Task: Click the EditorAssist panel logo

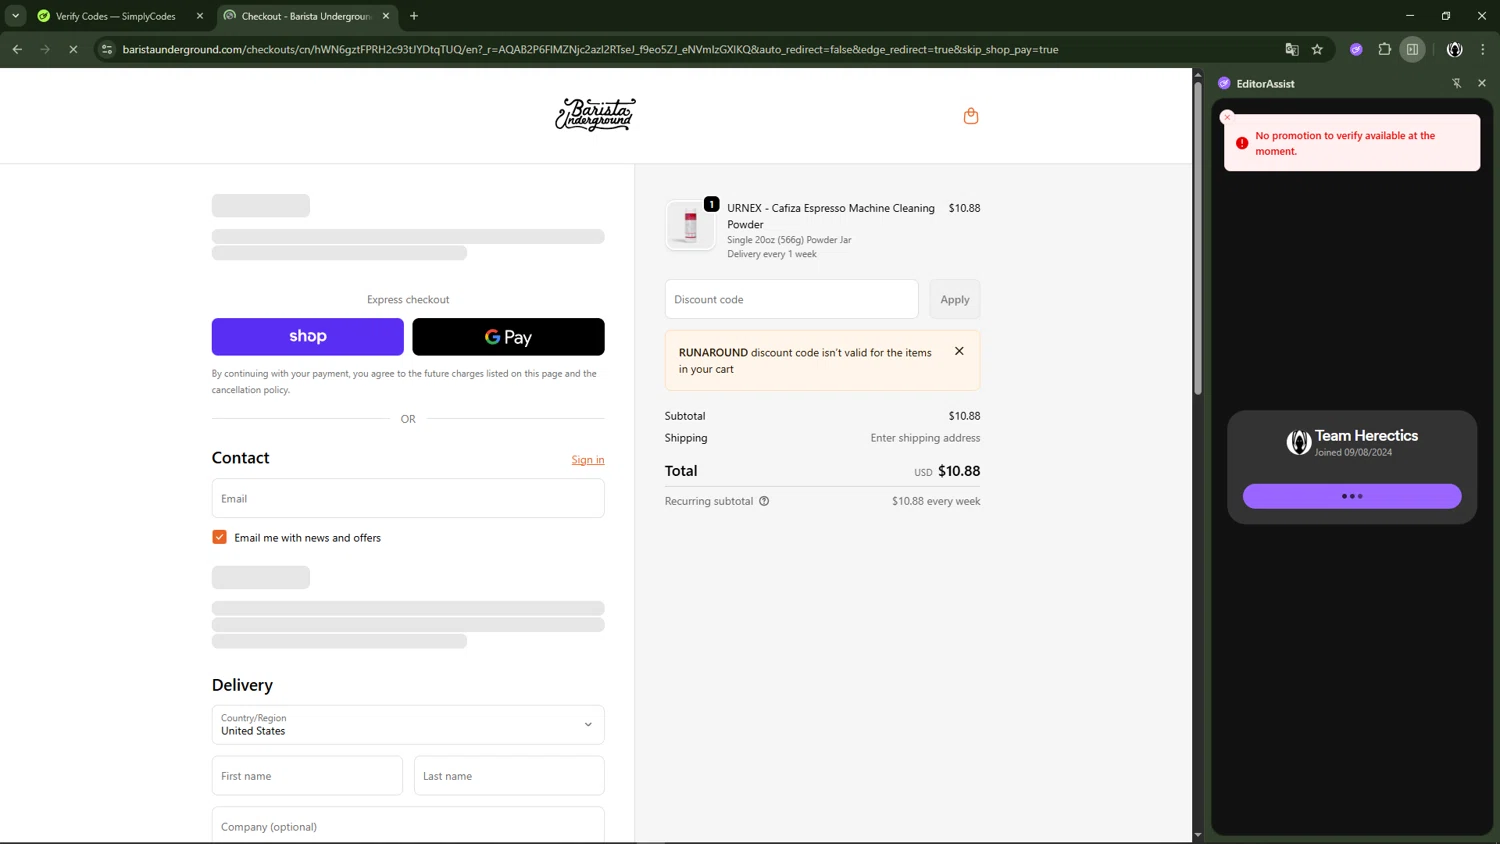Action: (x=1224, y=83)
